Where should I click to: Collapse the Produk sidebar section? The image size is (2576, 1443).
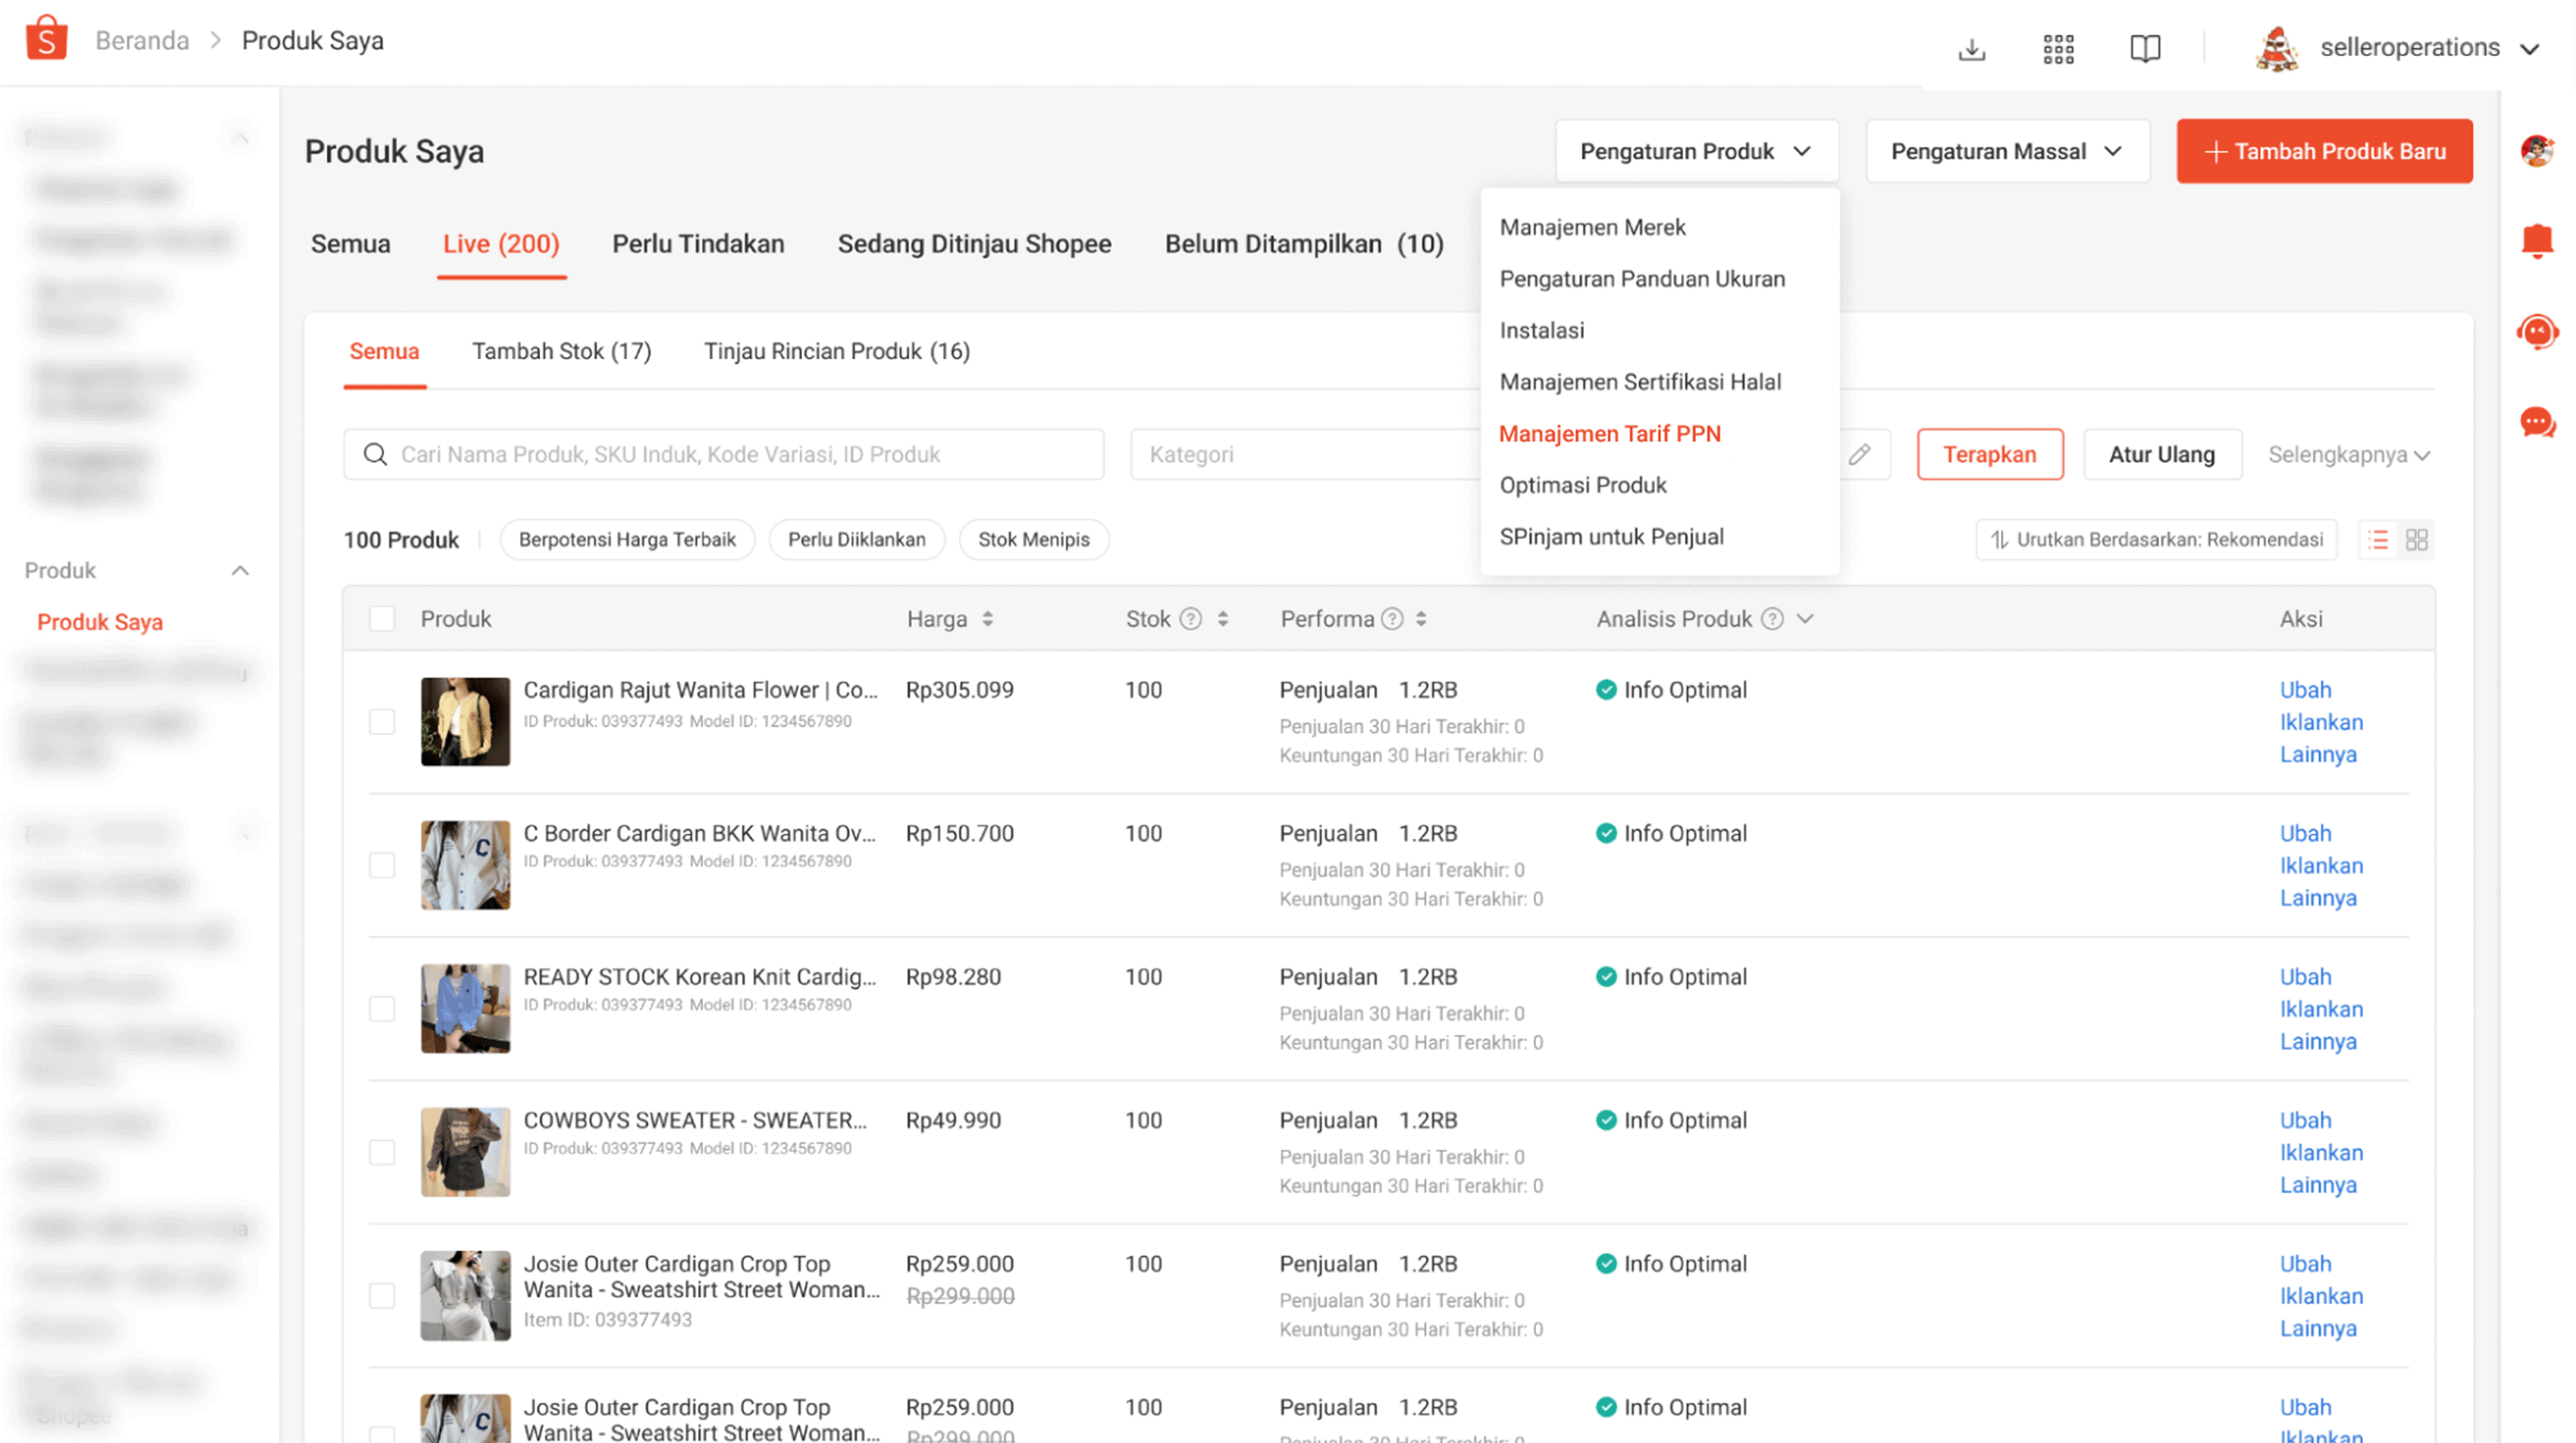240,571
